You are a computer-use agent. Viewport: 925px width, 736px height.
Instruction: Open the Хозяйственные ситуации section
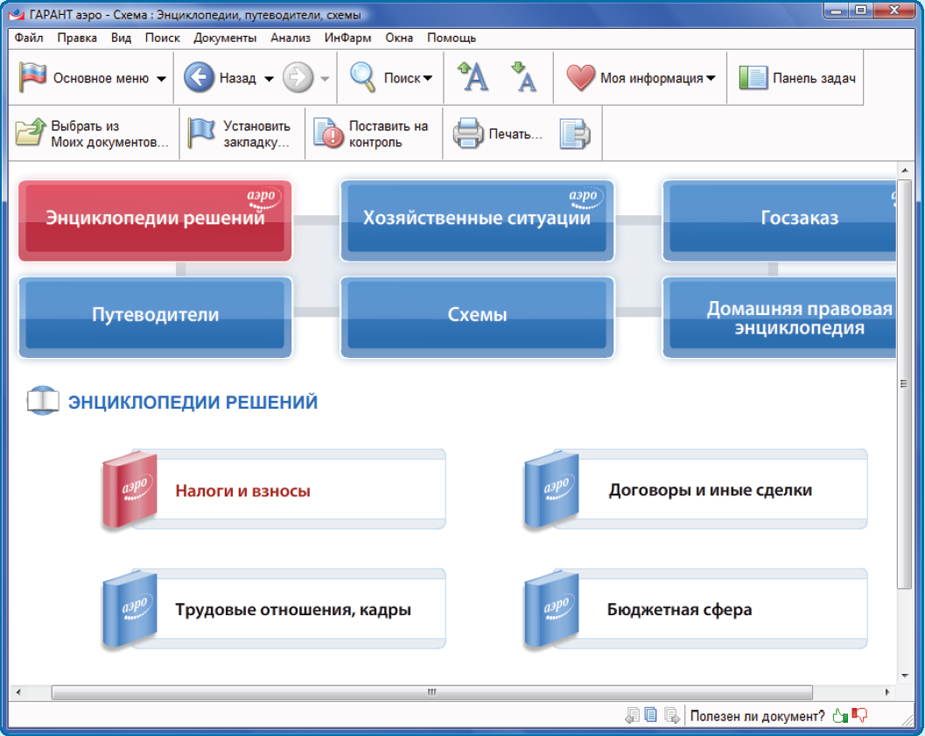point(476,218)
